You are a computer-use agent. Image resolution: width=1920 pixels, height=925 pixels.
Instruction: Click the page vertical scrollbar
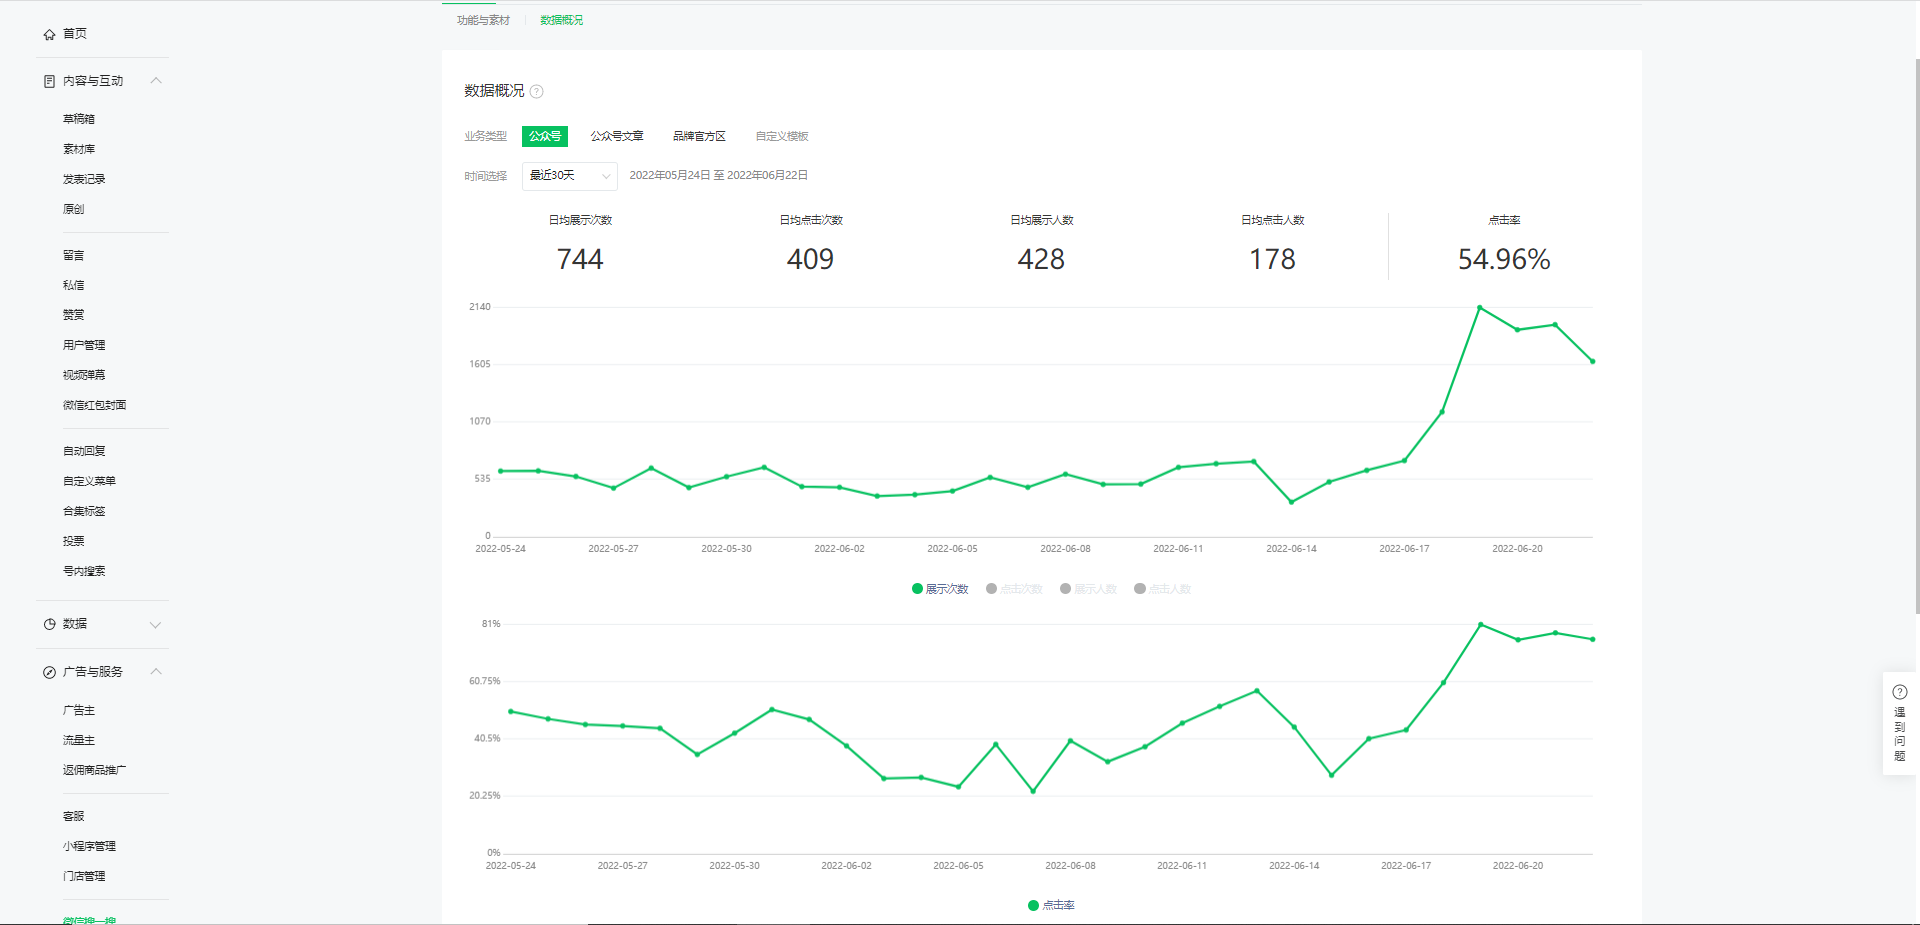tap(1917, 335)
